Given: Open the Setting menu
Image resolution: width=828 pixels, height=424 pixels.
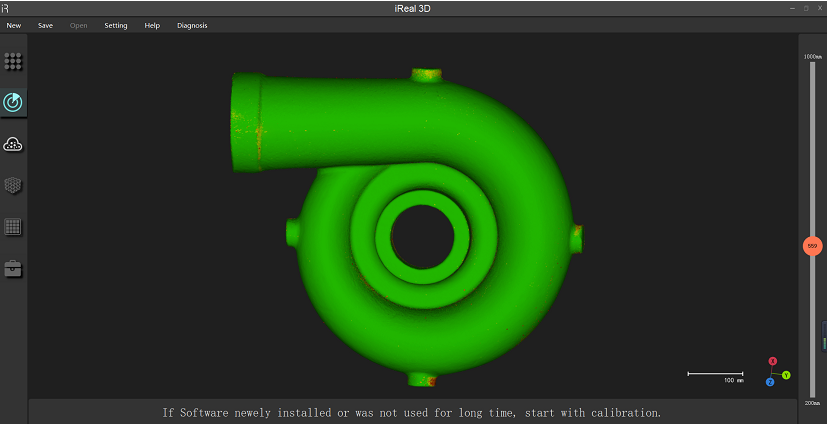Looking at the screenshot, I should tap(116, 25).
